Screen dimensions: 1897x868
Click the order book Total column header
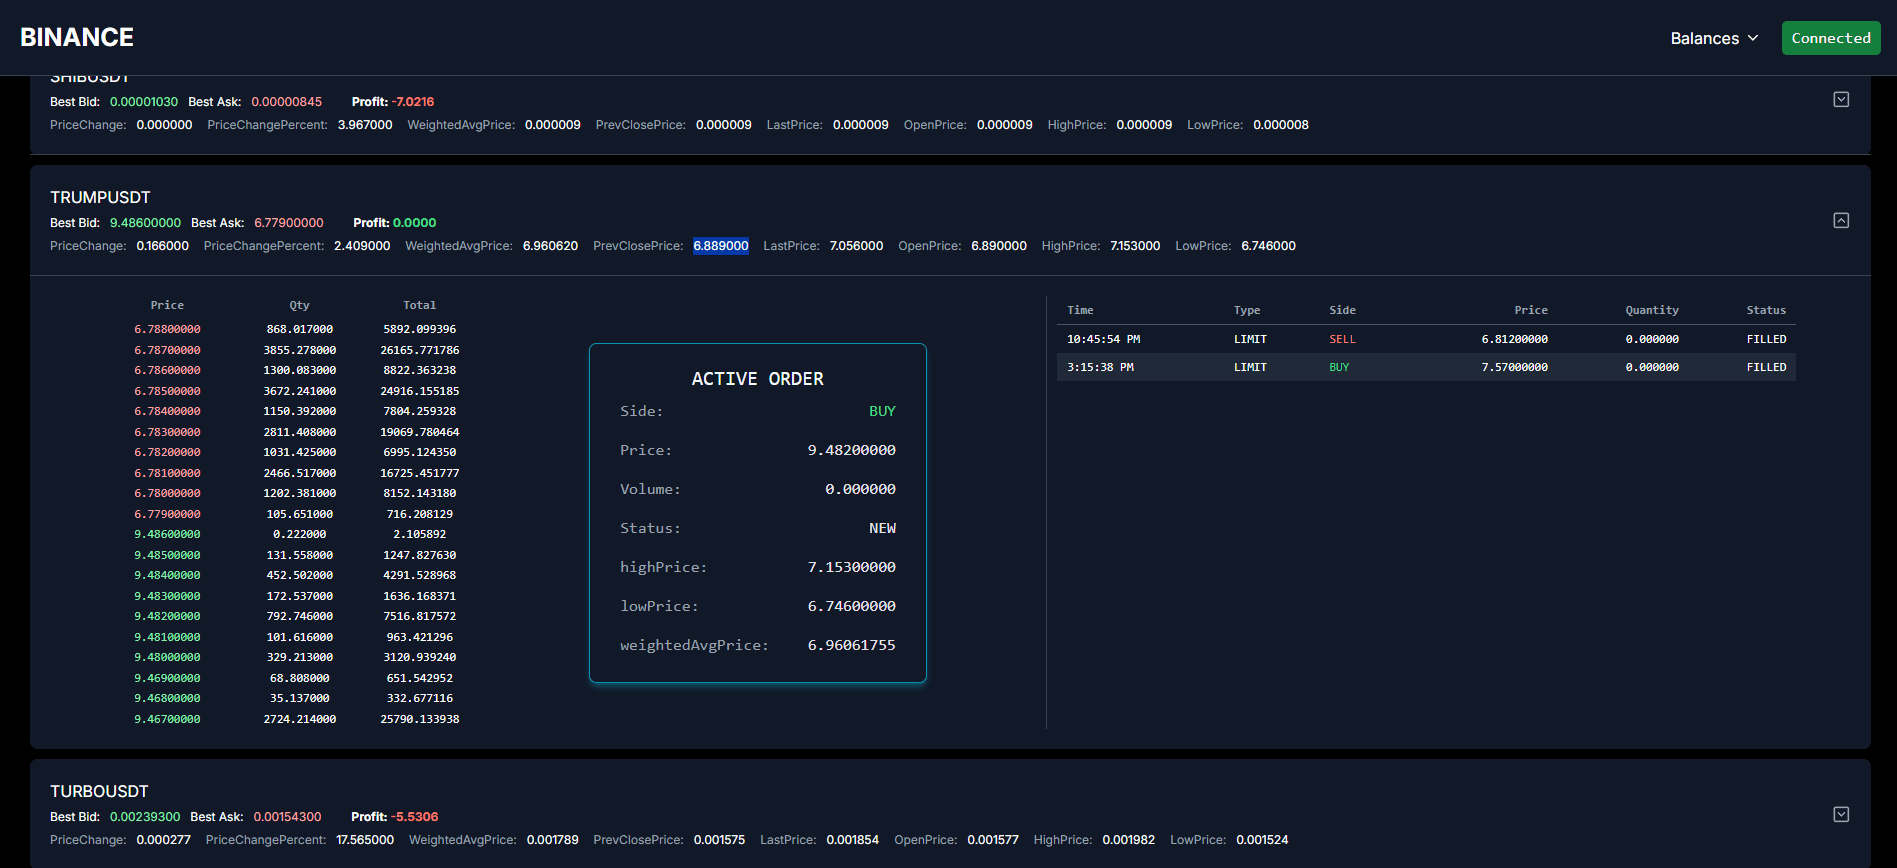point(419,305)
